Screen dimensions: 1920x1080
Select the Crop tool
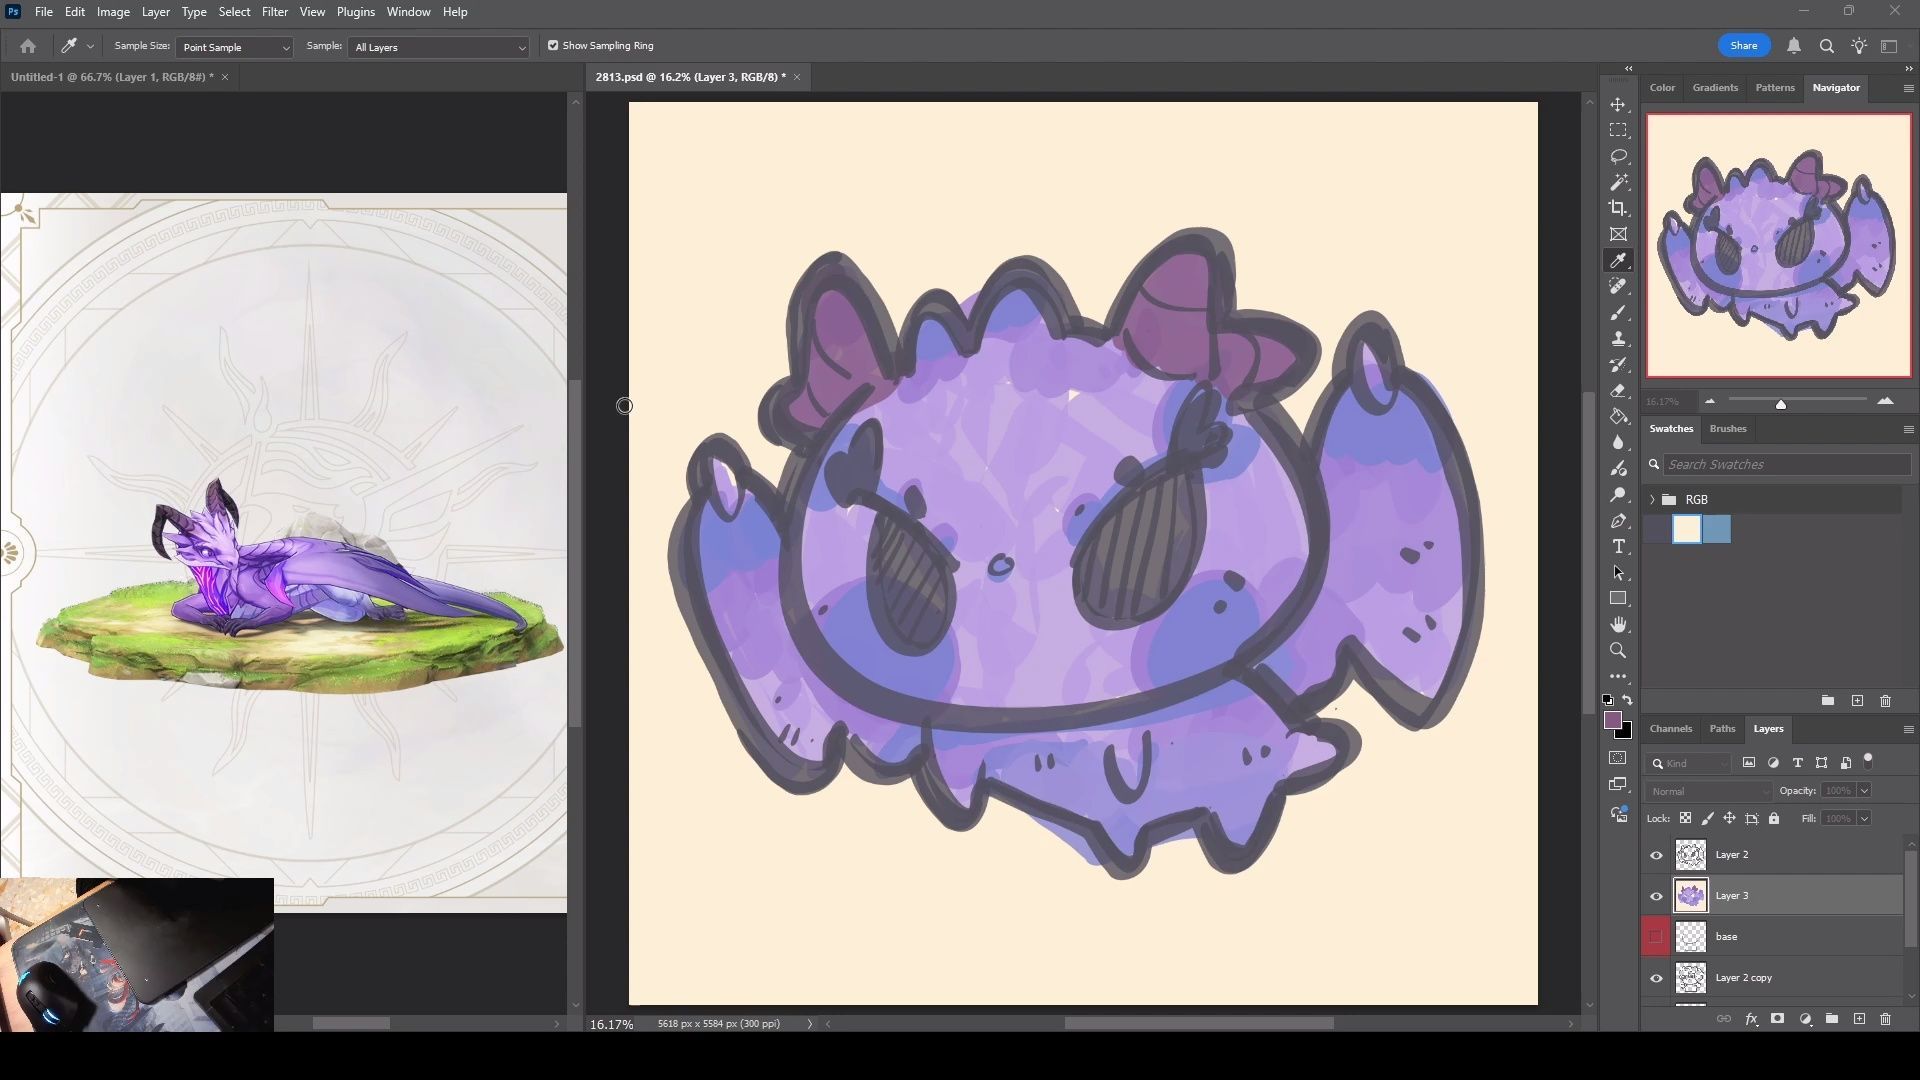tap(1618, 209)
